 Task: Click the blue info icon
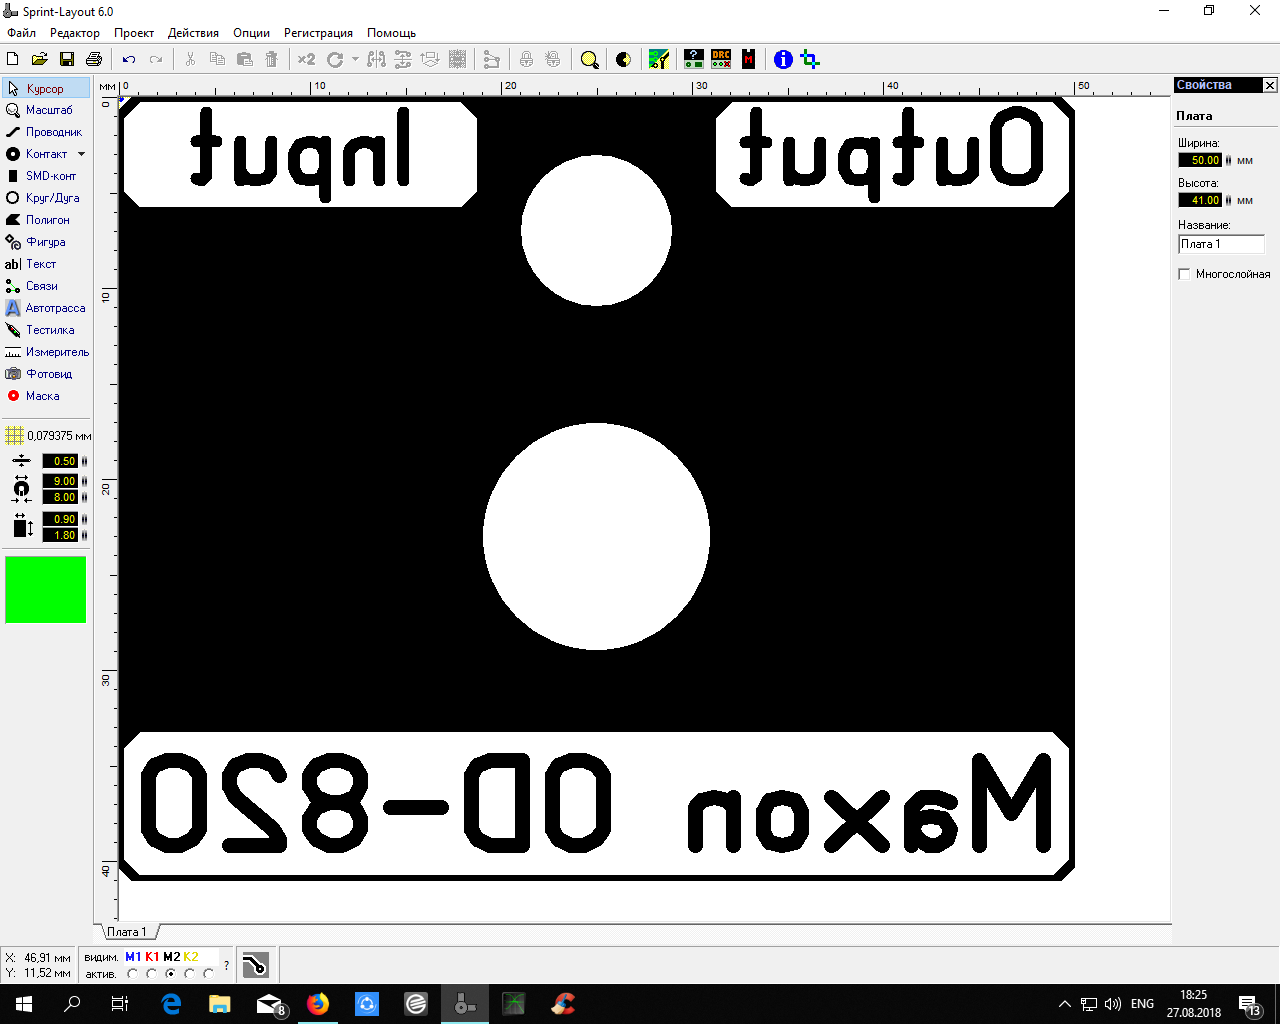tap(783, 60)
